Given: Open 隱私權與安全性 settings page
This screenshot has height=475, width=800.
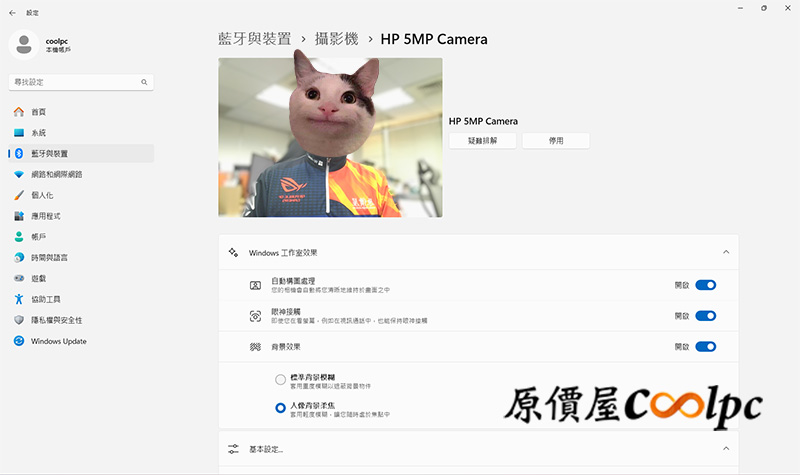Looking at the screenshot, I should [81, 320].
